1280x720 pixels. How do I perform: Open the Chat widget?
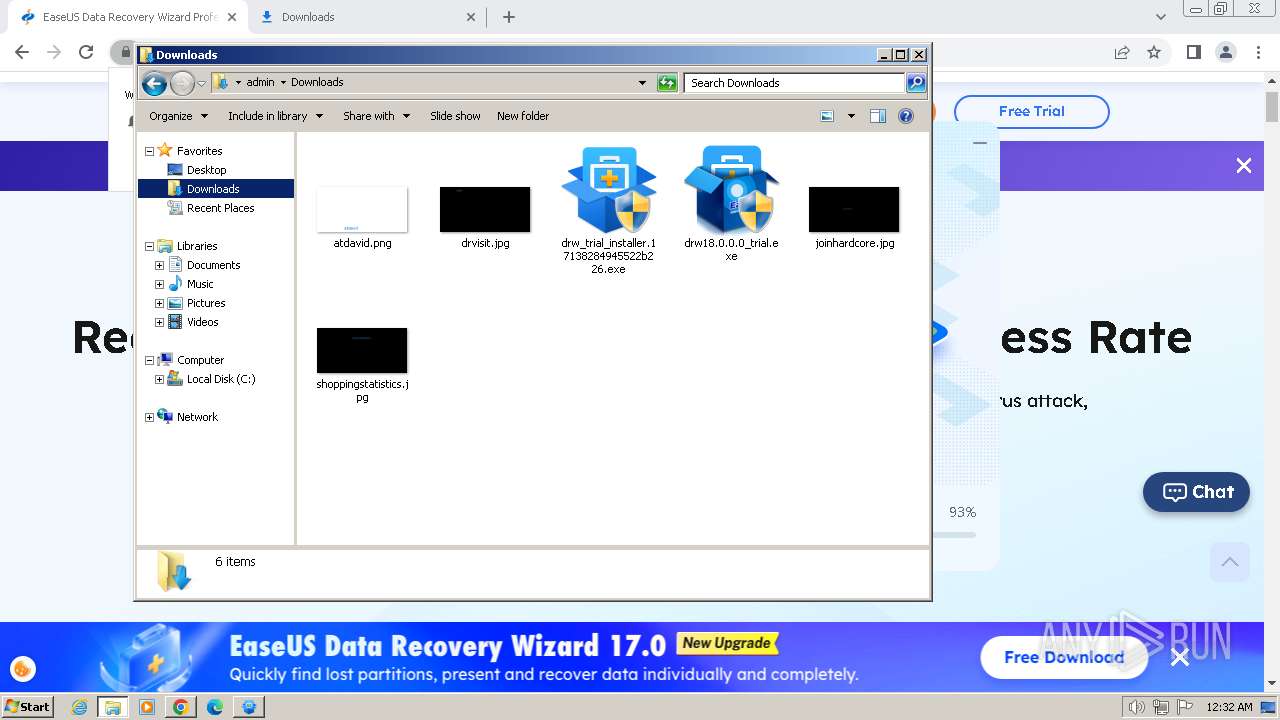[x=1196, y=492]
